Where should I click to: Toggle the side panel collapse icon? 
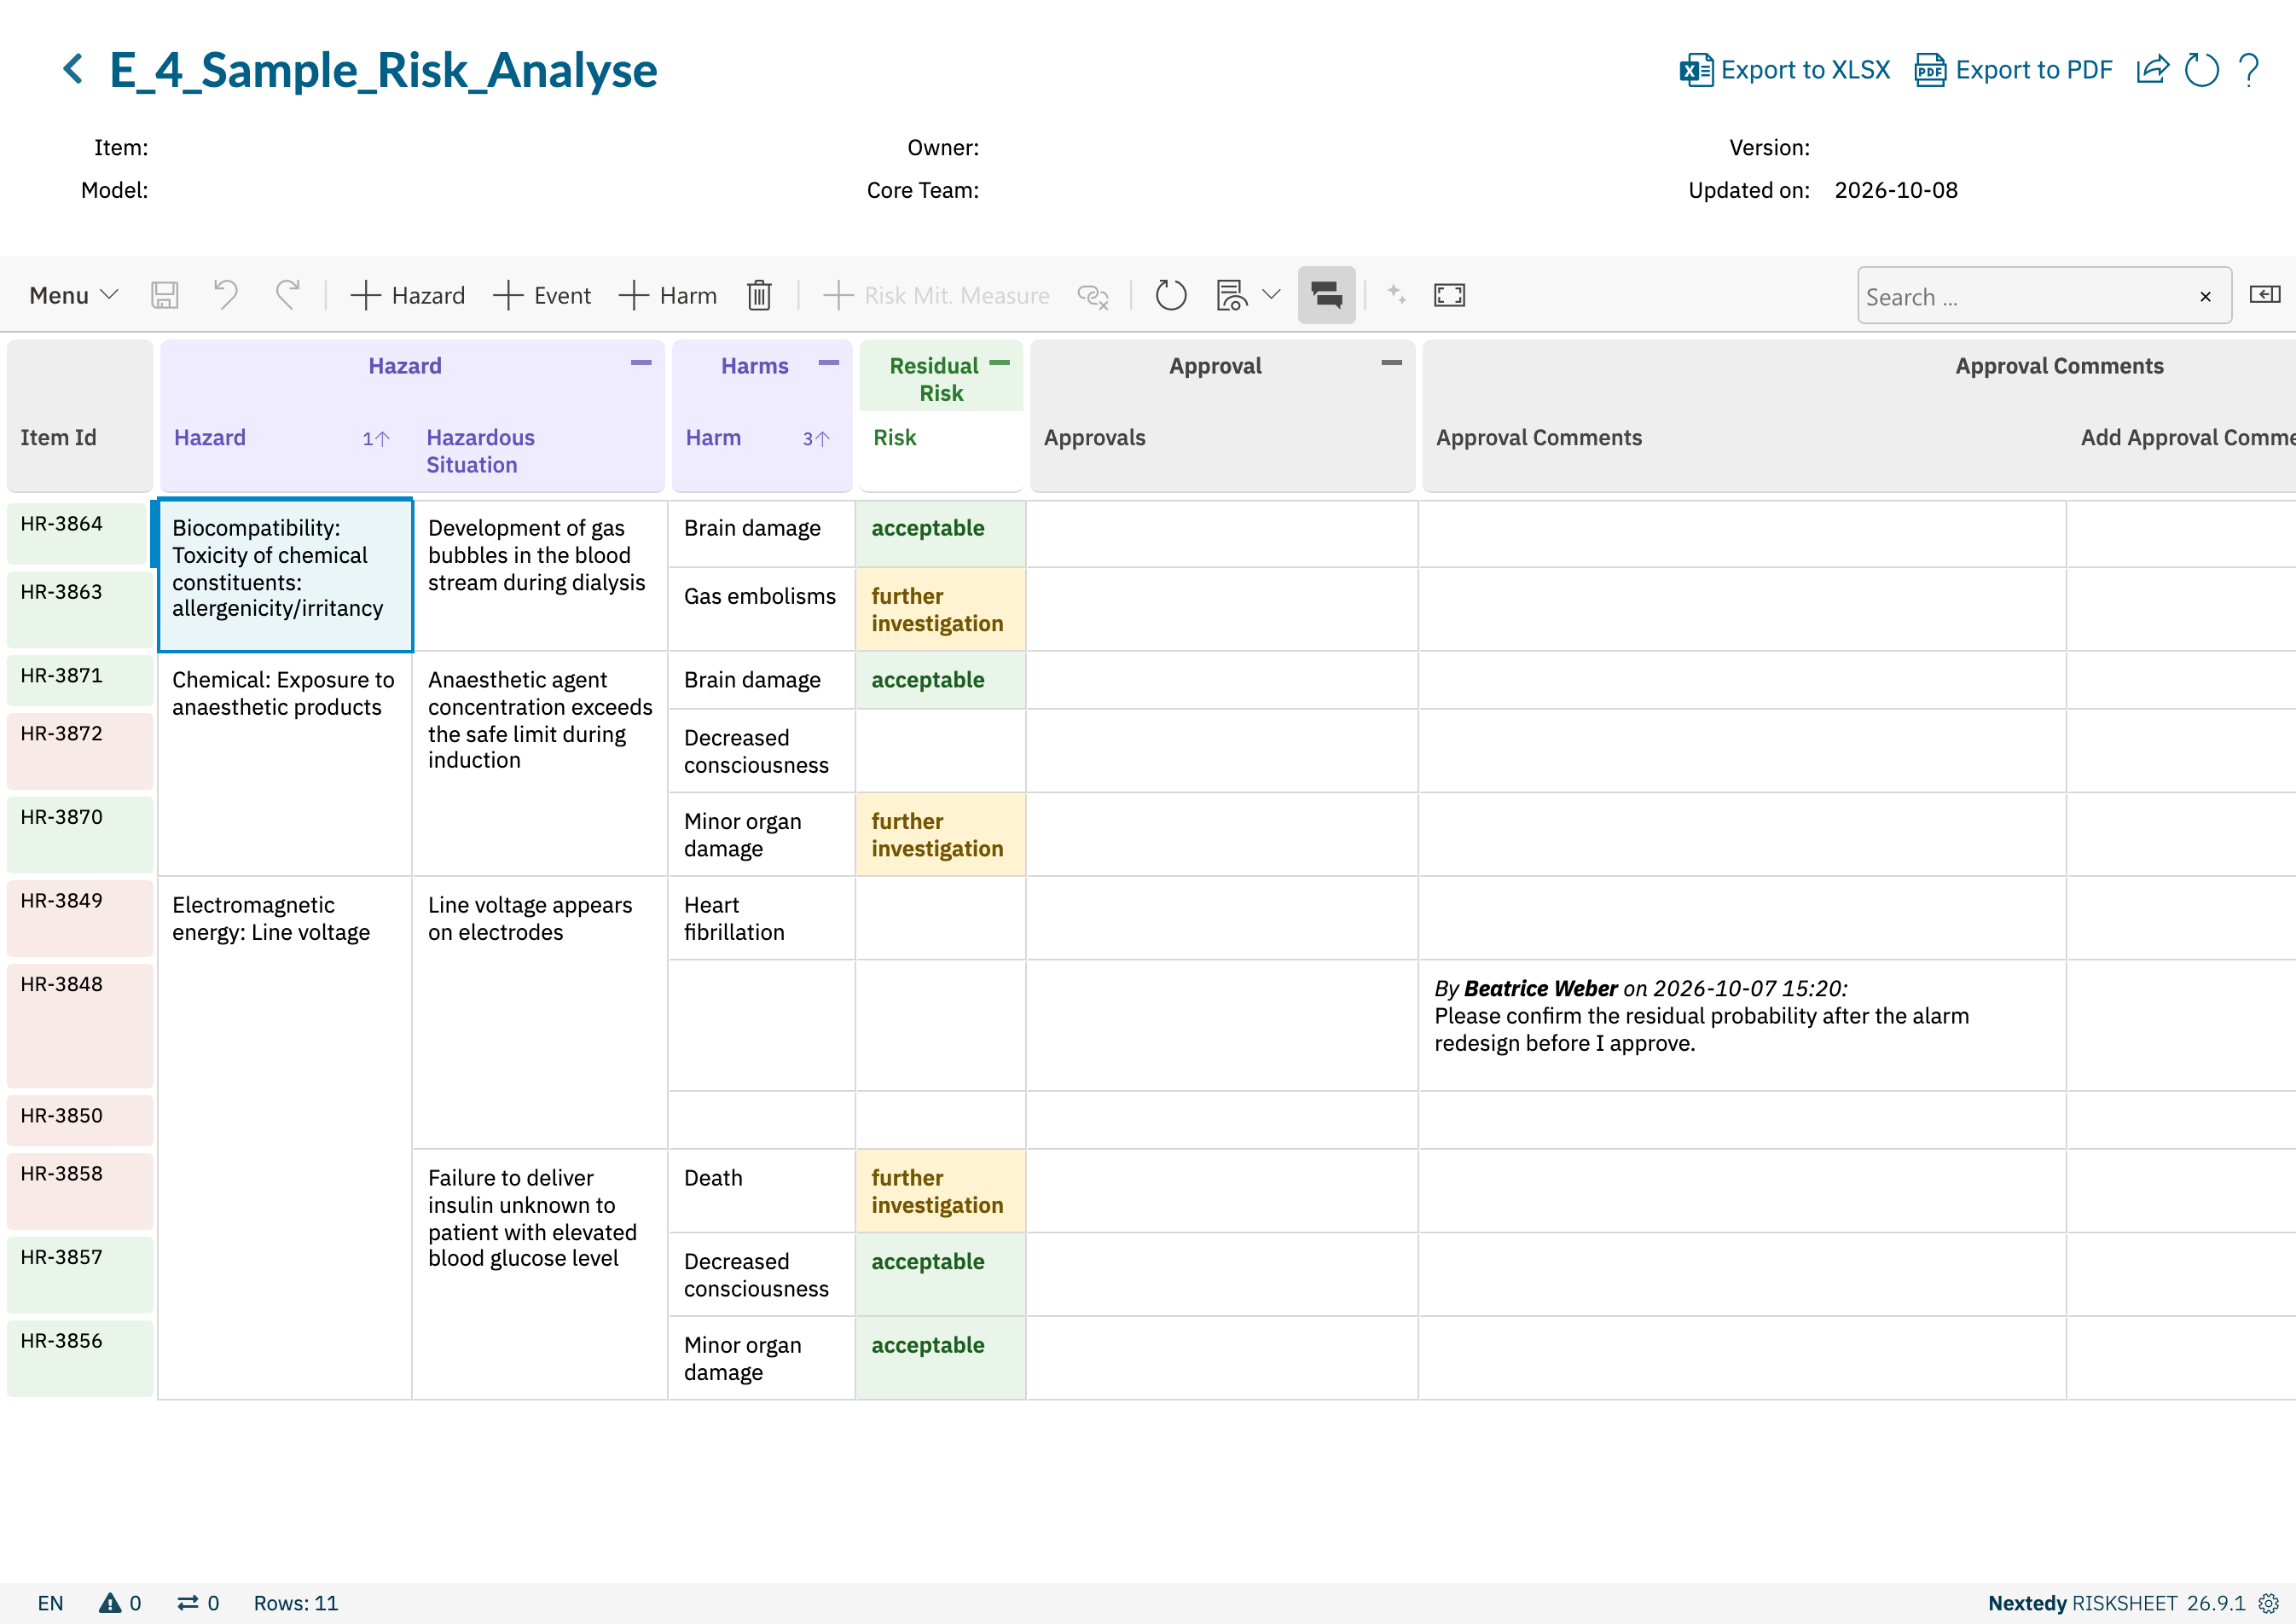(2264, 294)
